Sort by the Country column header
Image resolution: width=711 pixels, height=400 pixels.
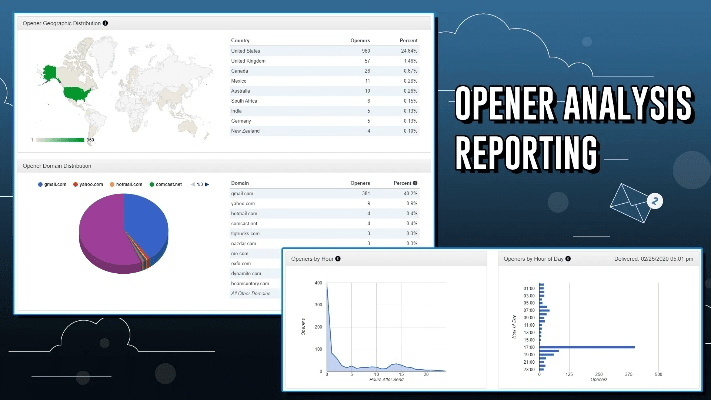click(x=240, y=40)
